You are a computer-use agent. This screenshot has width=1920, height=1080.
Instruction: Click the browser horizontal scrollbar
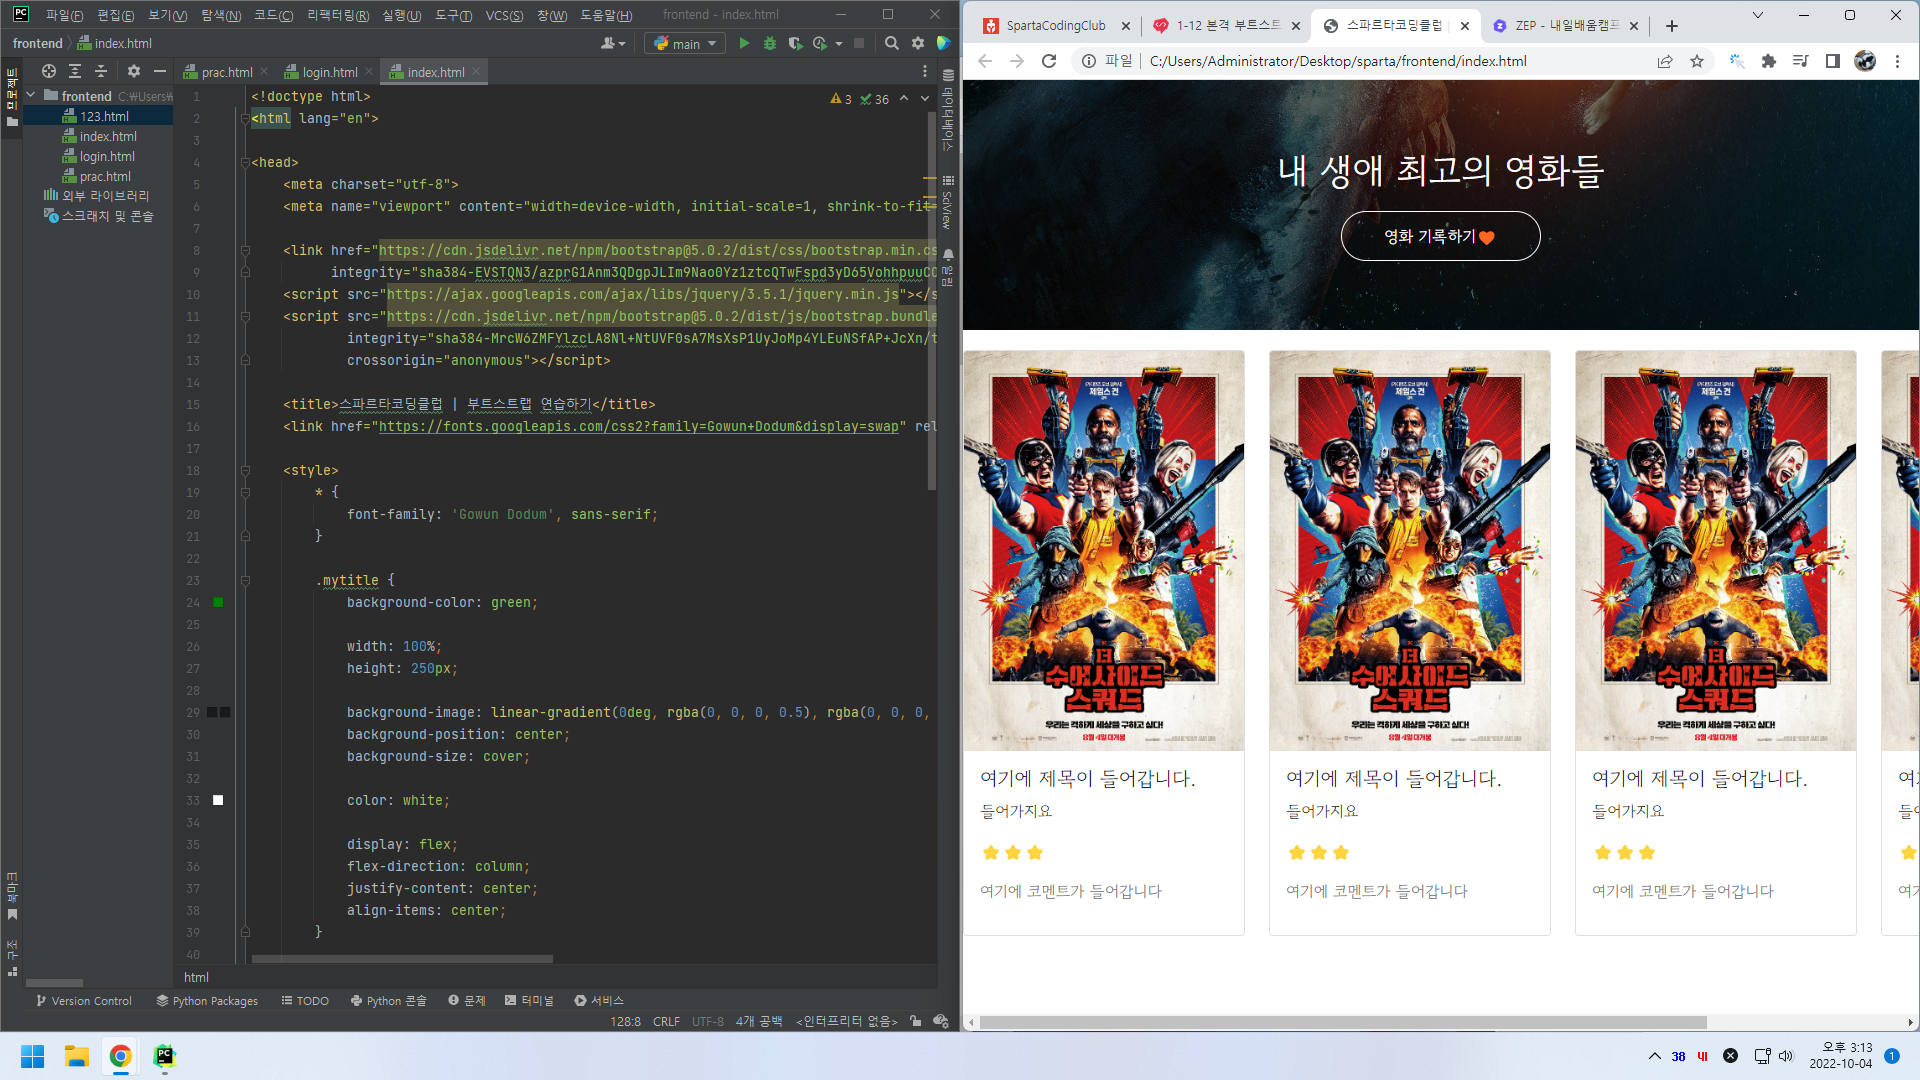tap(1343, 1022)
